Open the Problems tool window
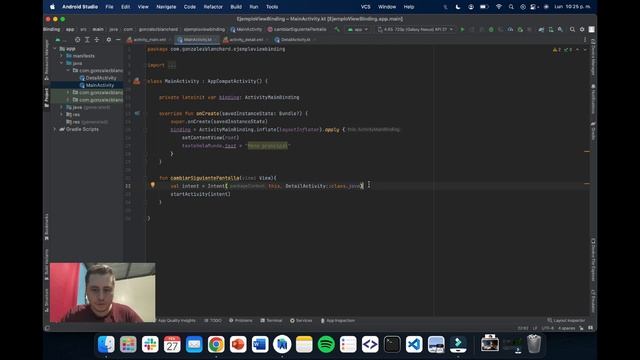640x360 pixels. tap(241, 320)
